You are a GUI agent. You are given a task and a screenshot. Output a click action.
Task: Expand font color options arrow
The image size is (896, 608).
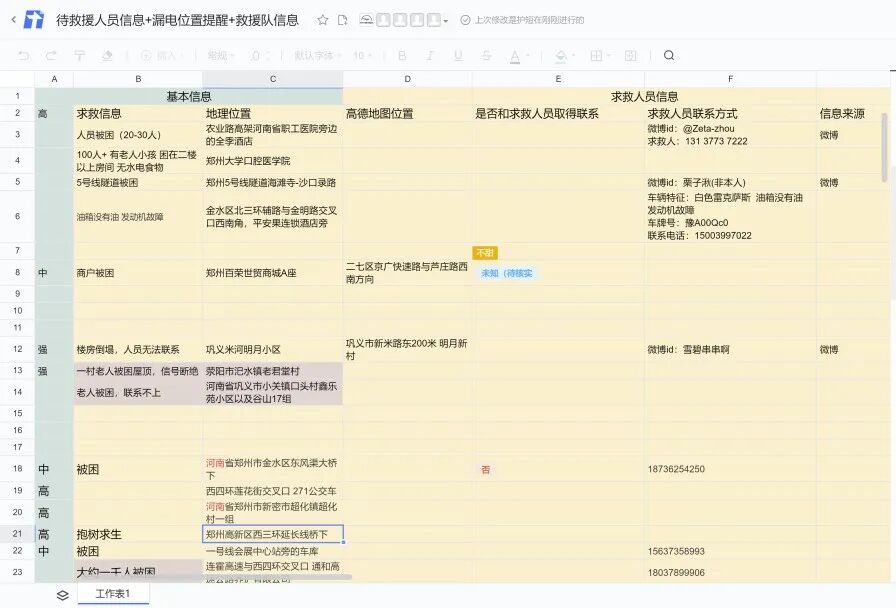tap(527, 56)
